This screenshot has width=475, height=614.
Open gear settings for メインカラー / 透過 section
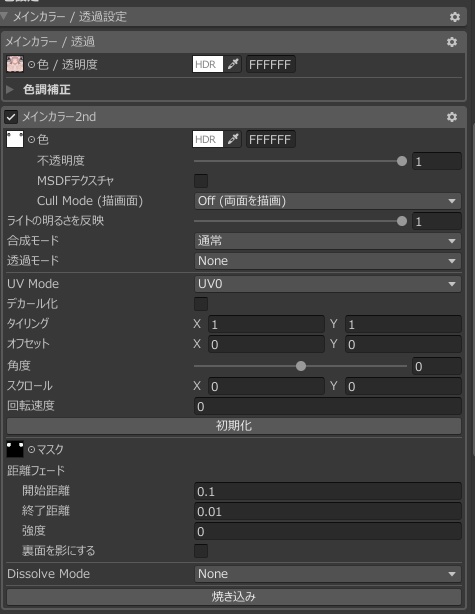coord(452,42)
